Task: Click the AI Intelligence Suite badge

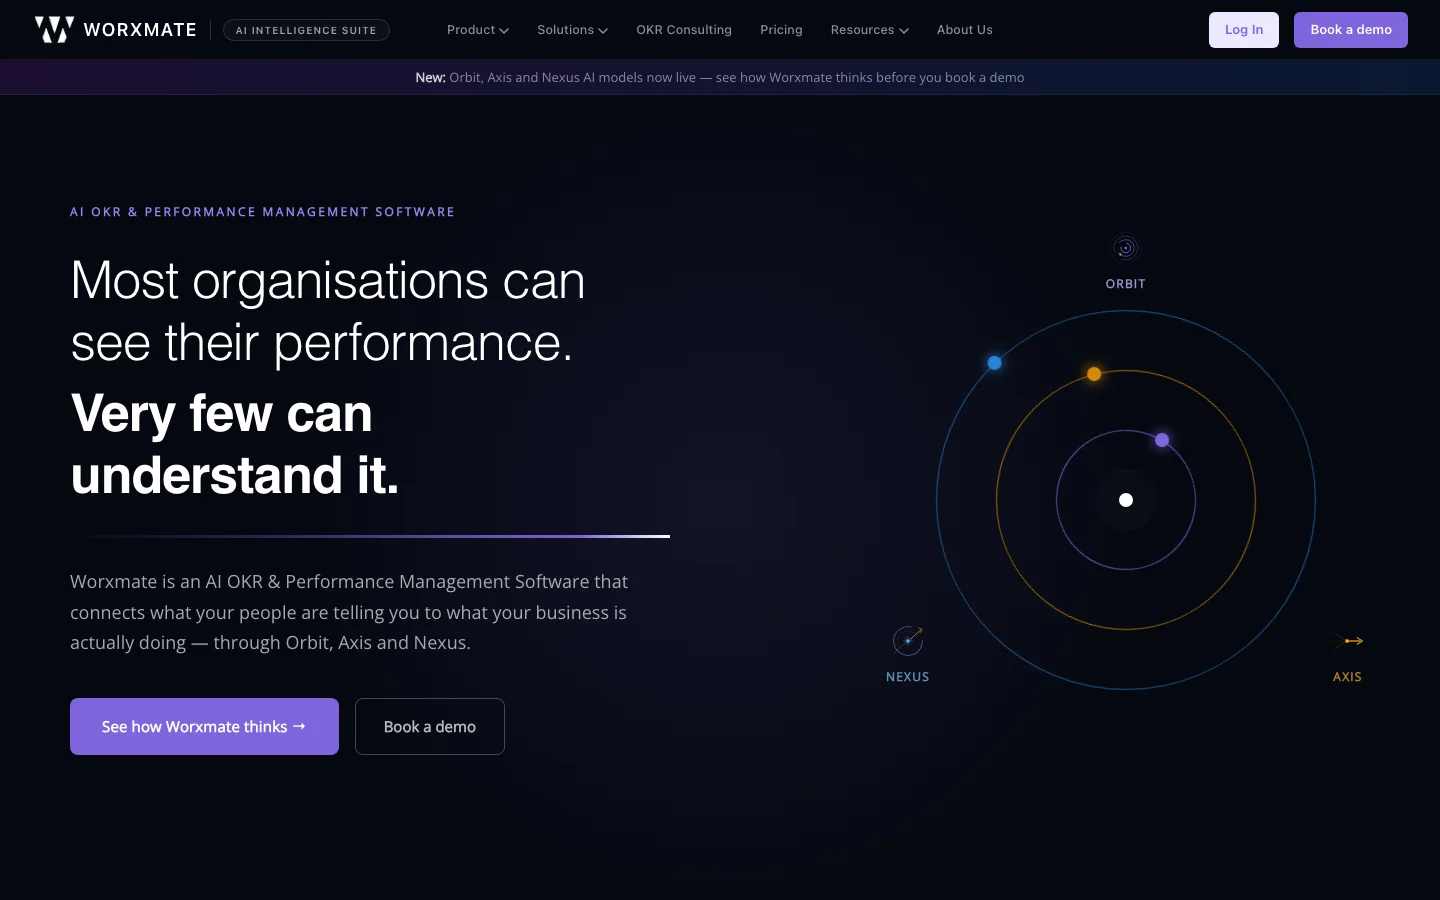Action: (x=306, y=30)
